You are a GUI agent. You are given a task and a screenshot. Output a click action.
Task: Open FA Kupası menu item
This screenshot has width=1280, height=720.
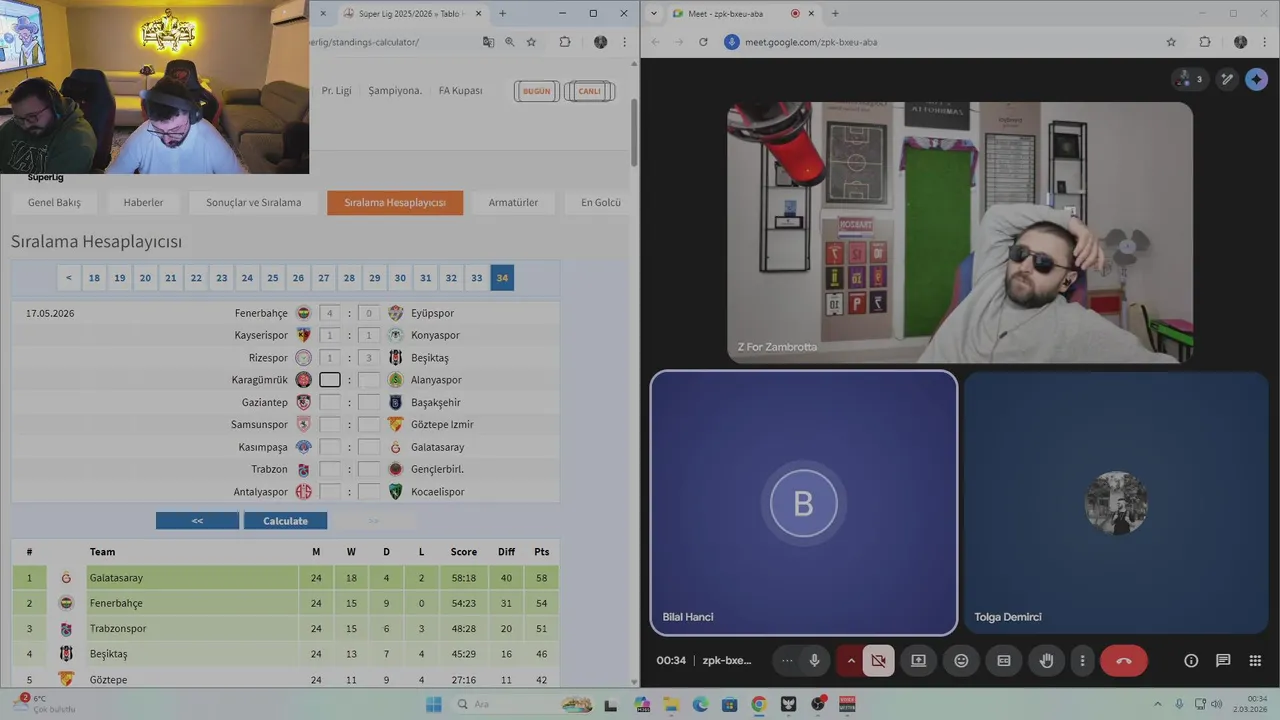(x=460, y=90)
